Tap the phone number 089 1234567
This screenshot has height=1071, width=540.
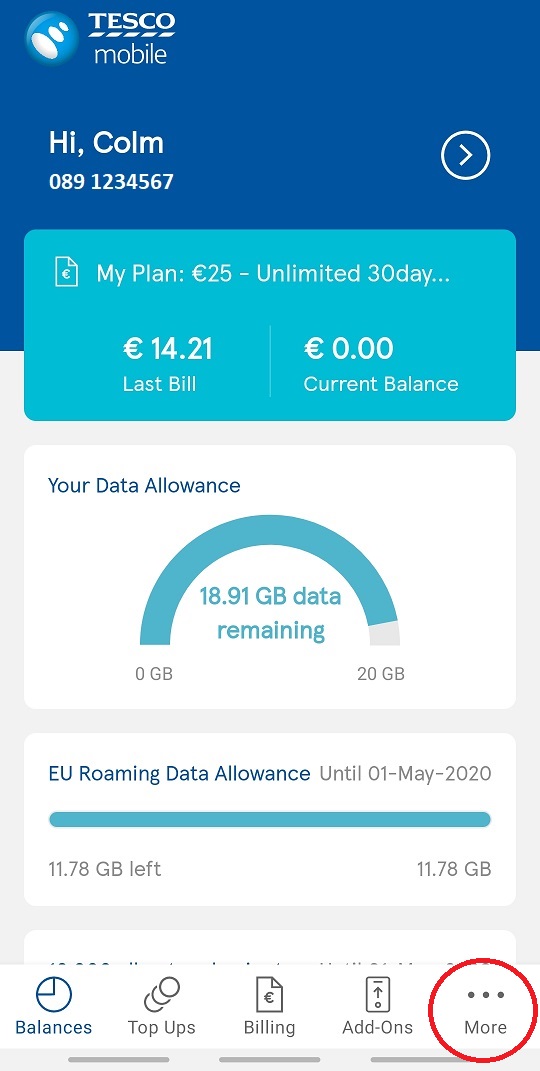pyautogui.click(x=111, y=182)
